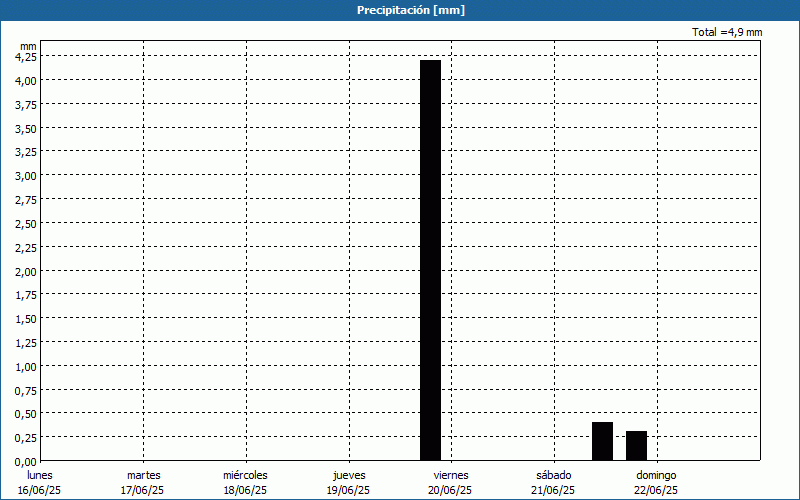The height and width of the screenshot is (500, 800).
Task: Click the 3,00 y-axis value
Action: tap(26, 176)
